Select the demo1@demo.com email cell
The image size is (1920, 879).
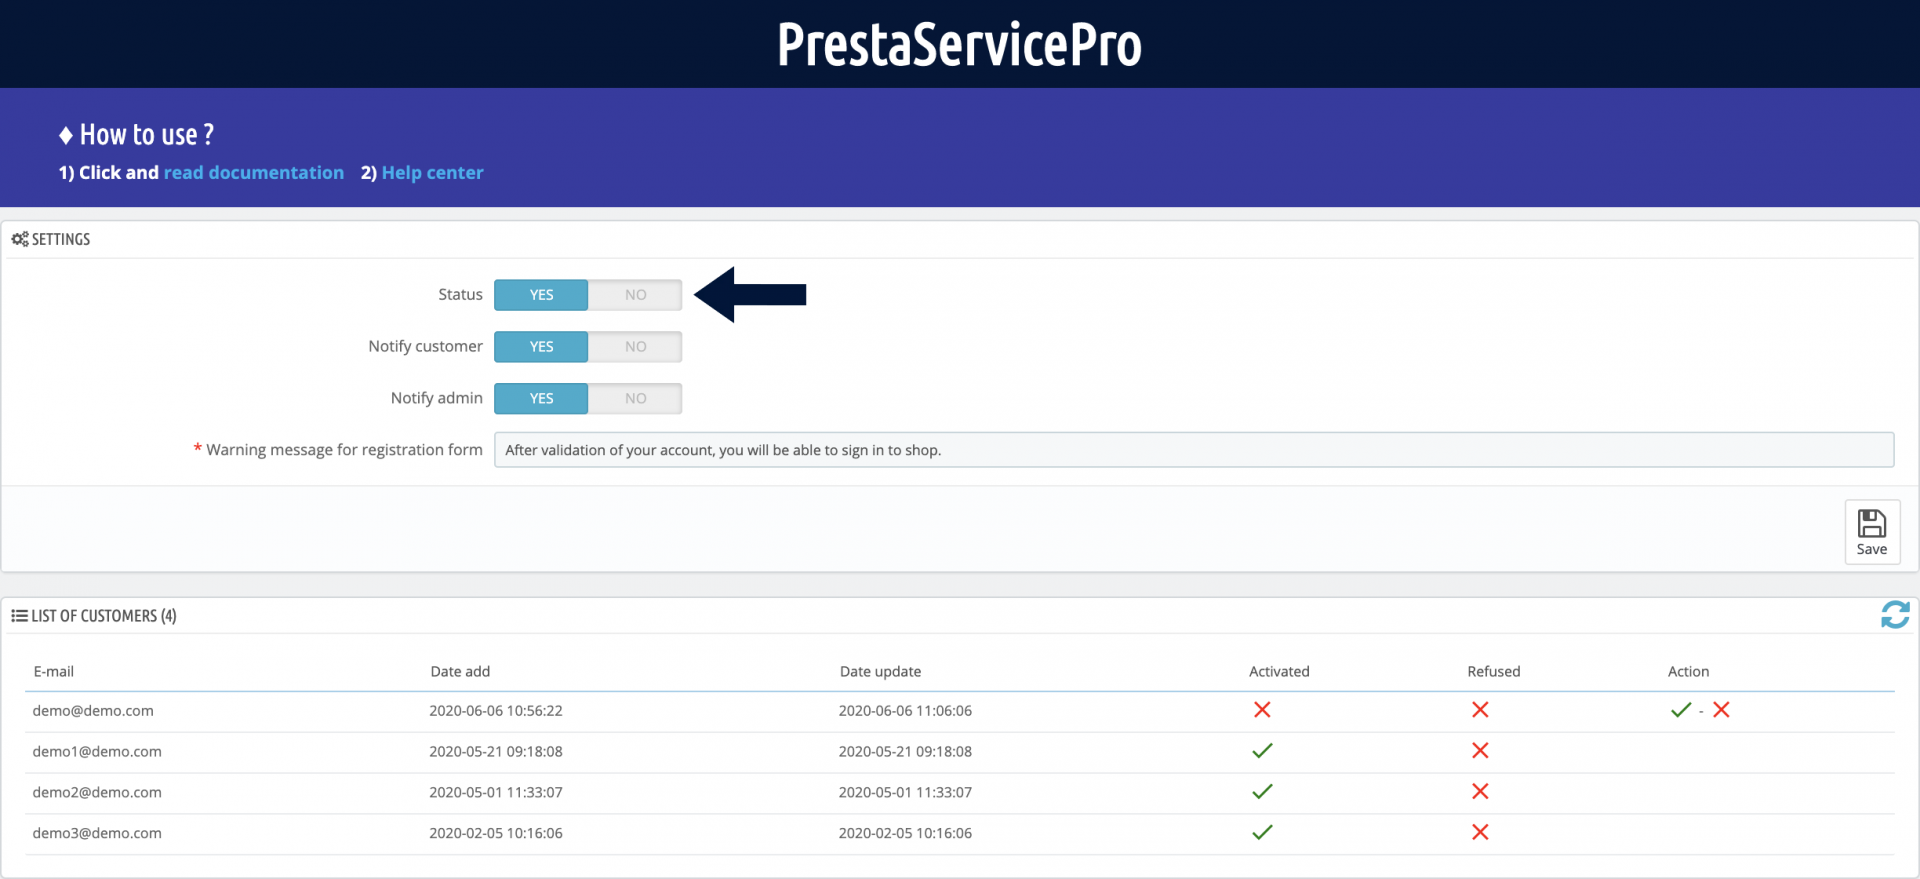(x=97, y=752)
